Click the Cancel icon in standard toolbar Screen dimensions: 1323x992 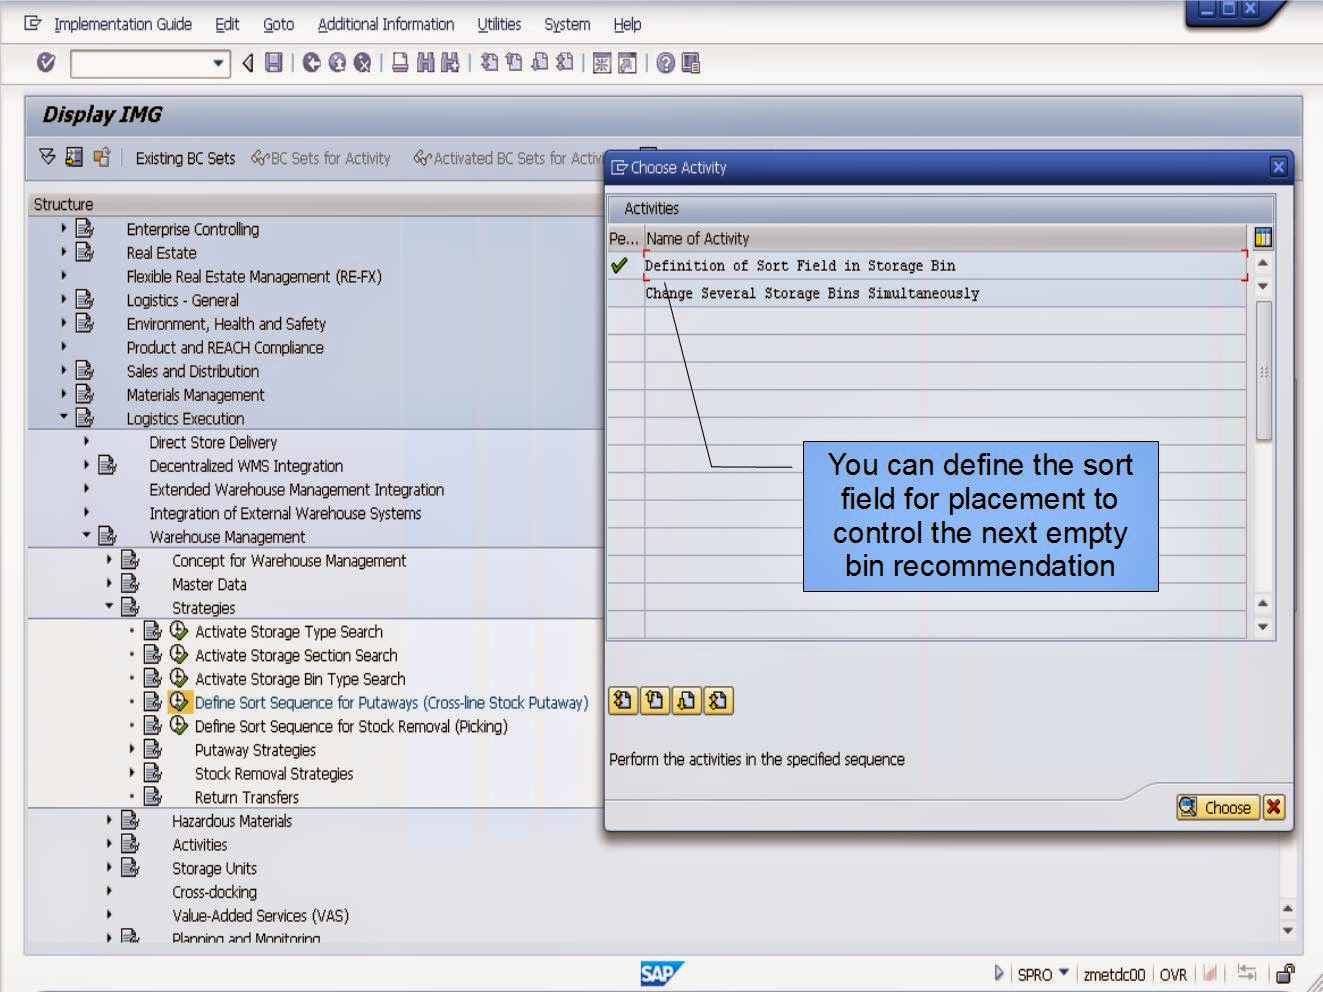362,63
